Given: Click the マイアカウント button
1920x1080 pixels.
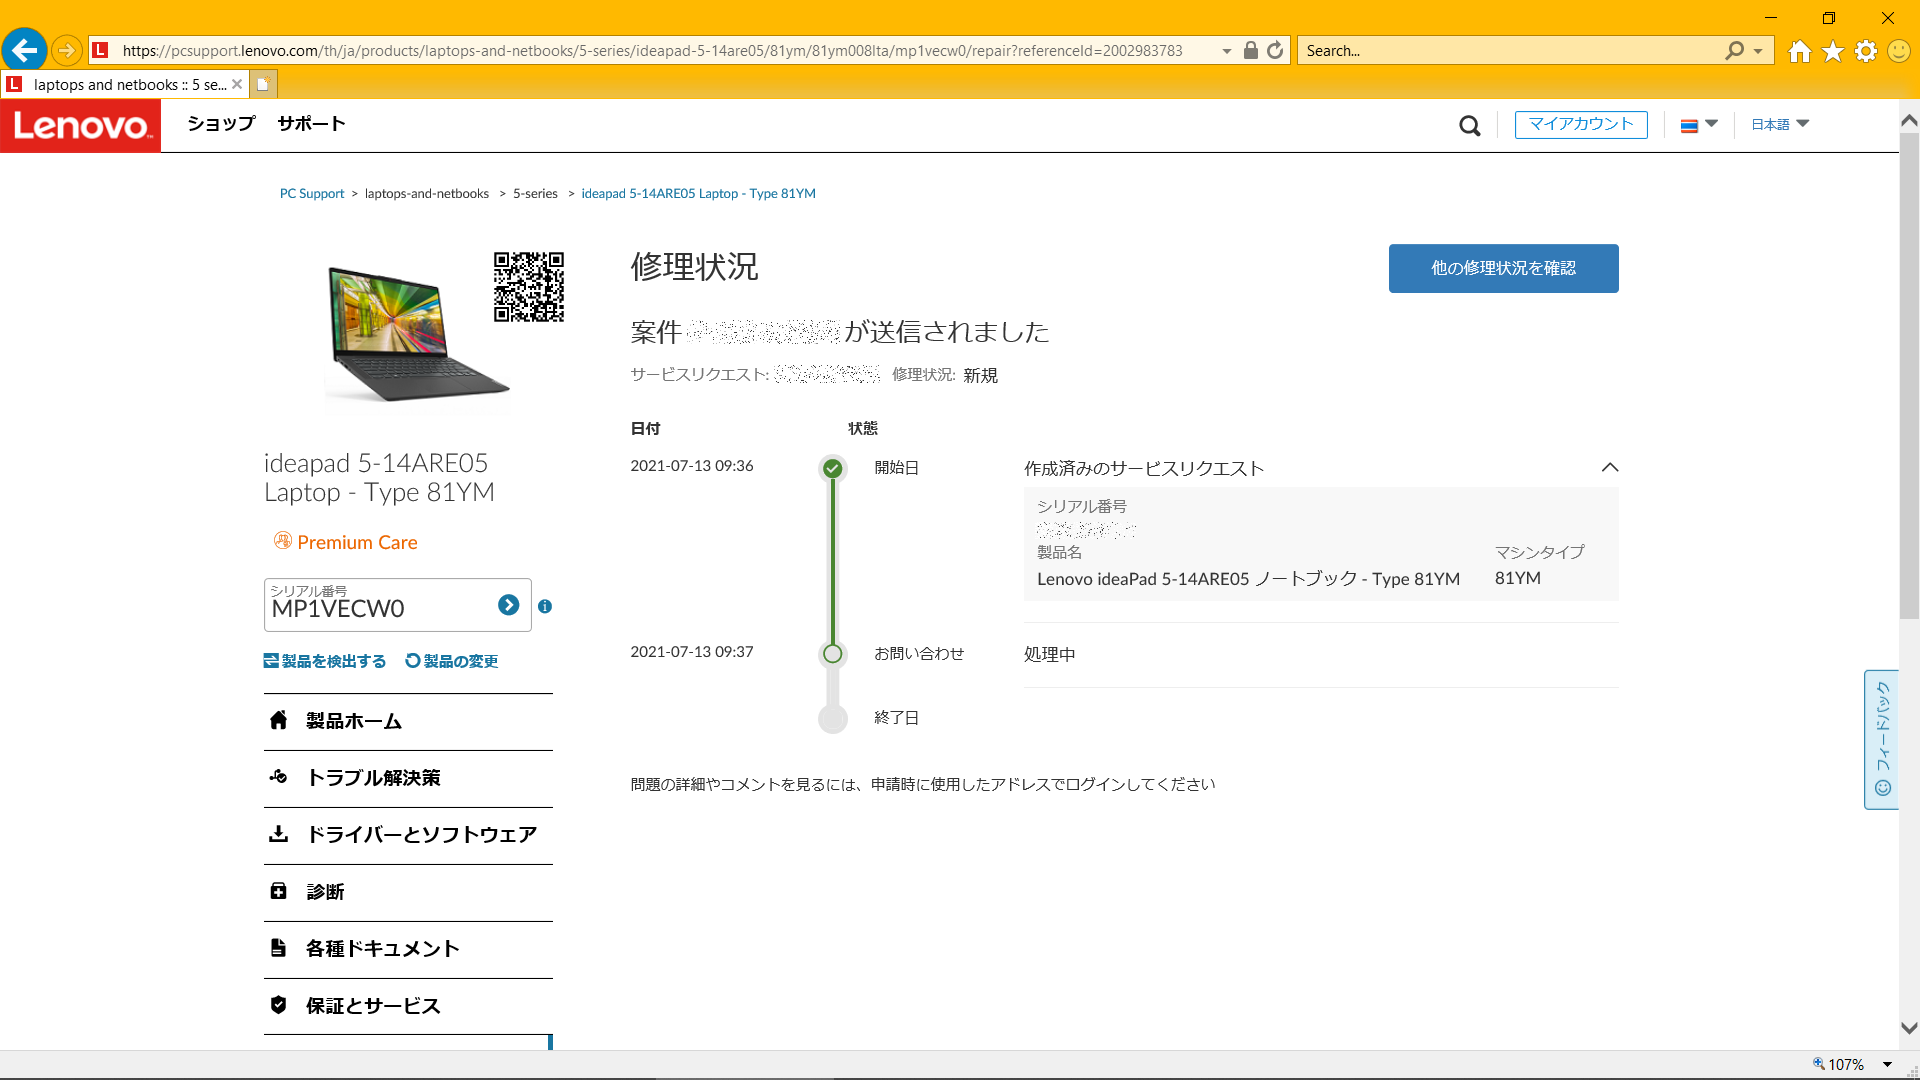Looking at the screenshot, I should click(x=1581, y=124).
